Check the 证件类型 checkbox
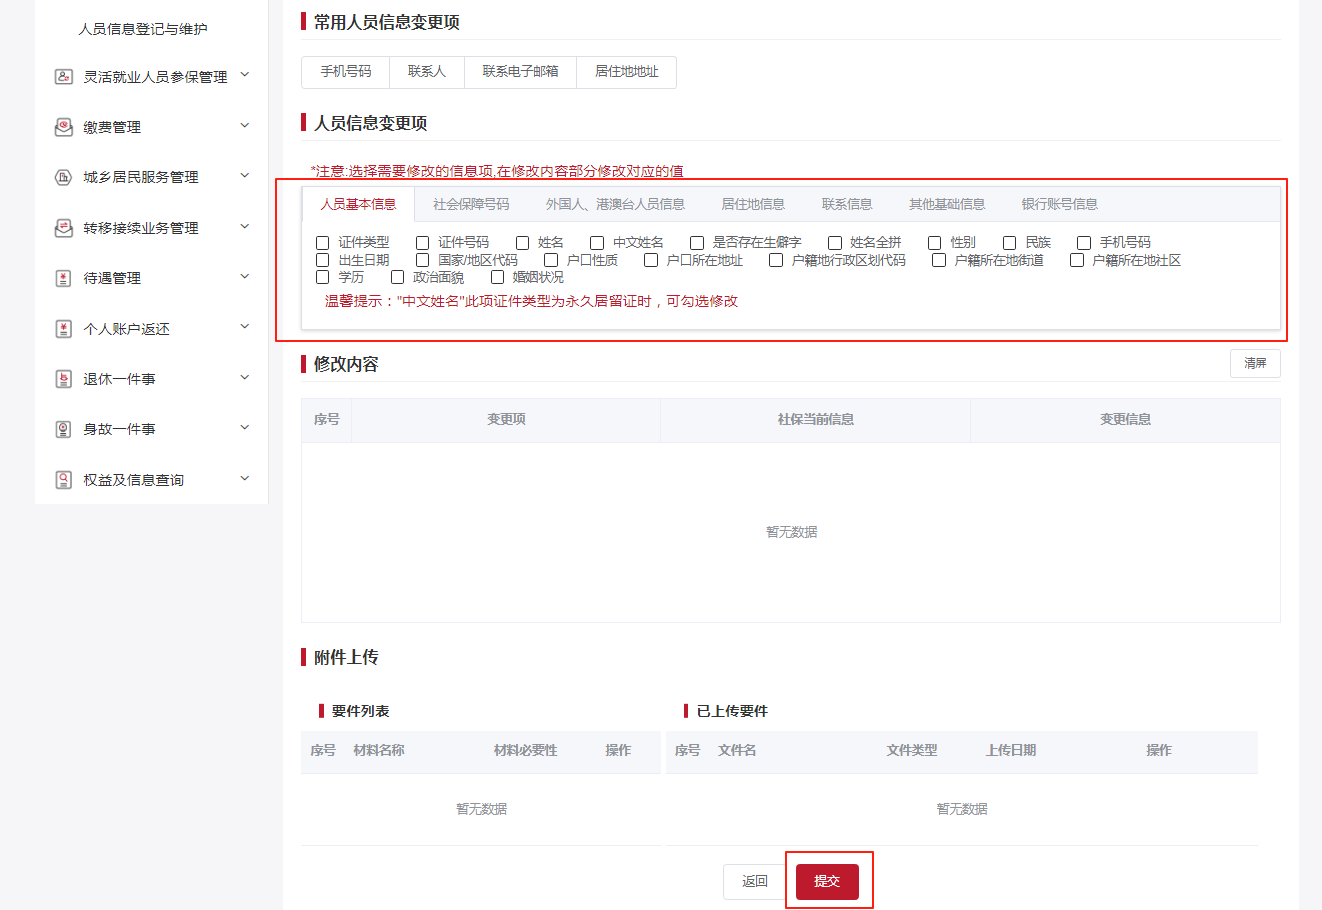This screenshot has width=1322, height=910. pyautogui.click(x=322, y=242)
